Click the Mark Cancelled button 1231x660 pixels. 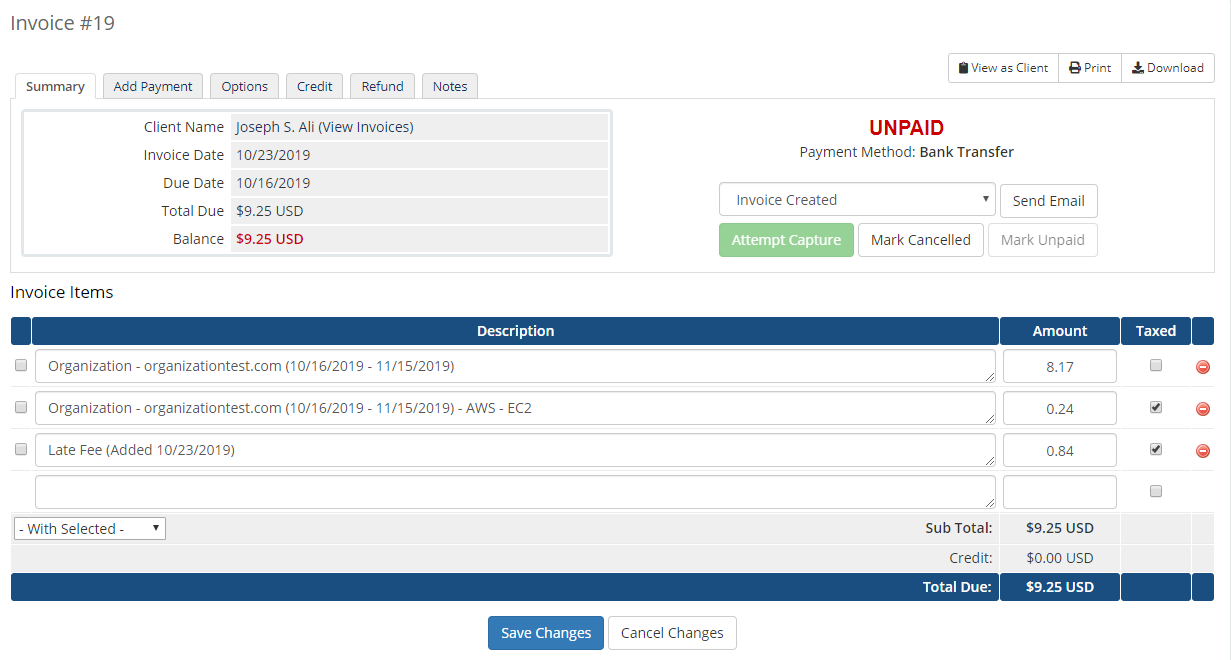tap(920, 240)
